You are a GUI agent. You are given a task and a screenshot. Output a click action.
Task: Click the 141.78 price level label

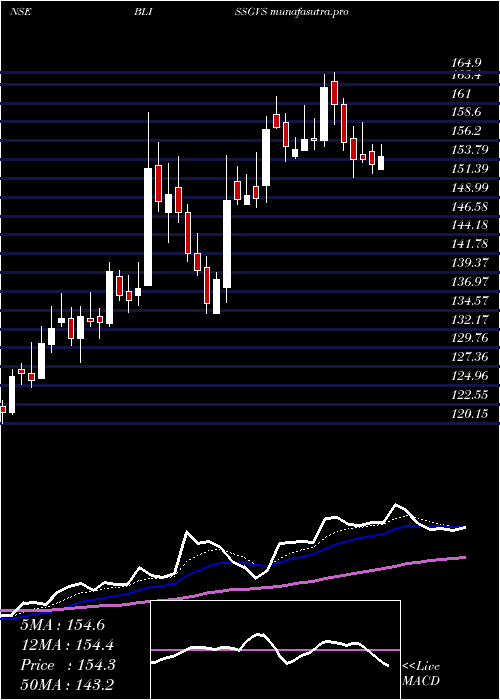coord(470,244)
